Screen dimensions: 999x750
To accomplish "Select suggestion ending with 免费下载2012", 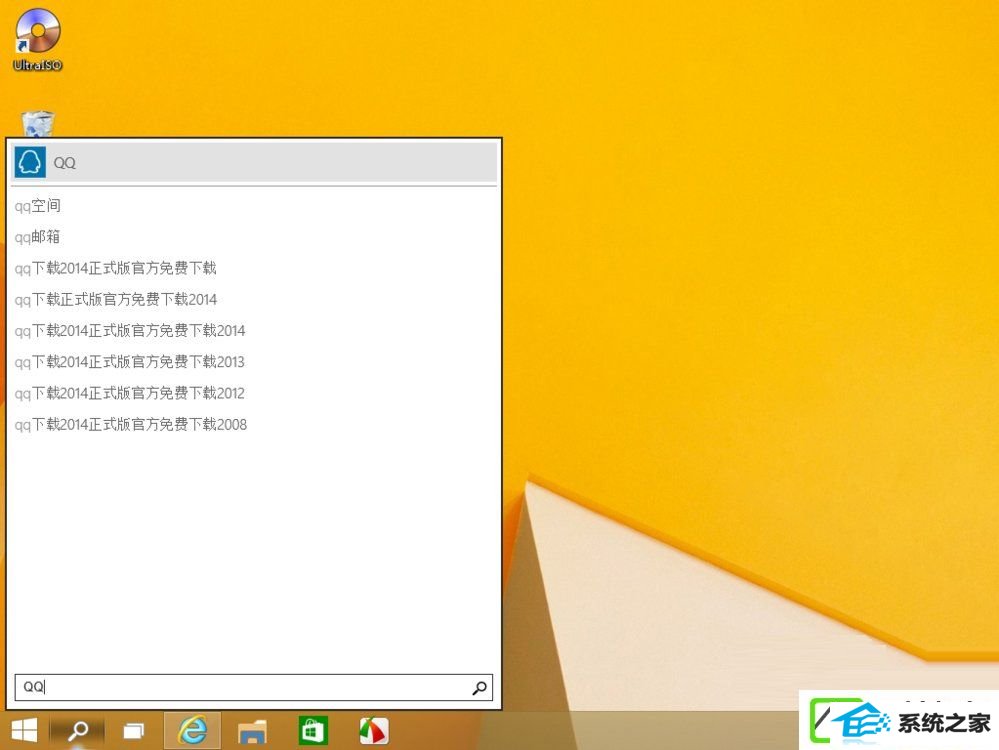I will click(x=129, y=393).
